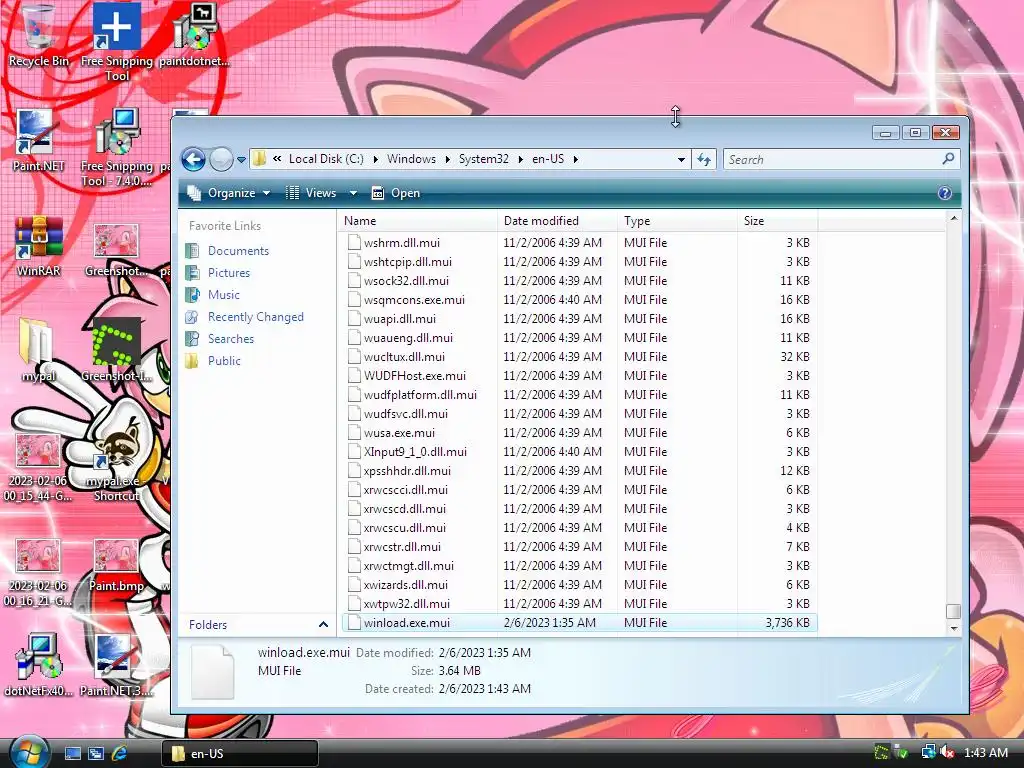Click scrollbar up arrow in file list
The width and height of the screenshot is (1024, 768).
pyautogui.click(x=953, y=219)
